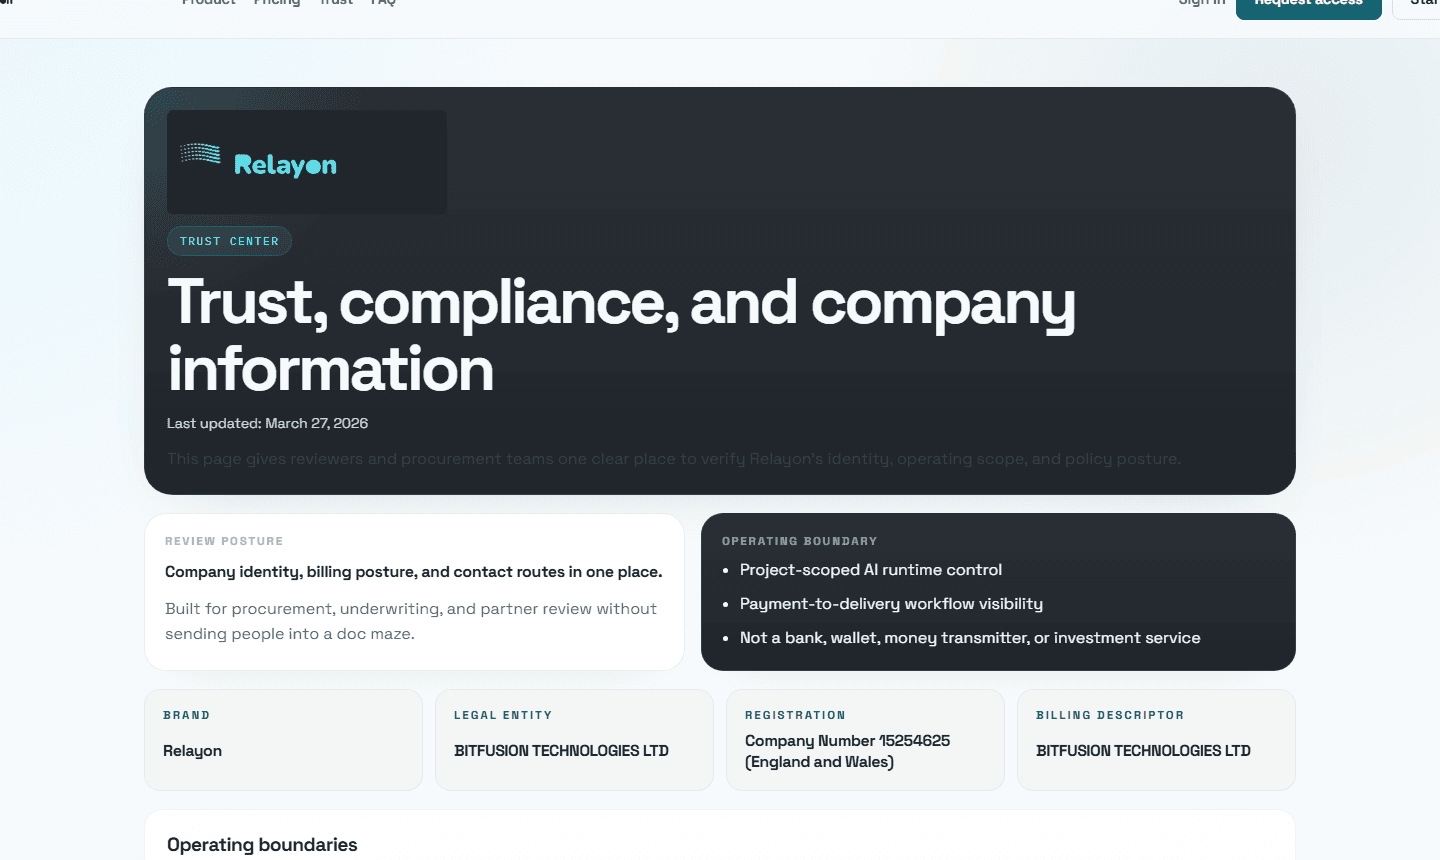Select the BRAND card showing Relayon

click(x=283, y=740)
